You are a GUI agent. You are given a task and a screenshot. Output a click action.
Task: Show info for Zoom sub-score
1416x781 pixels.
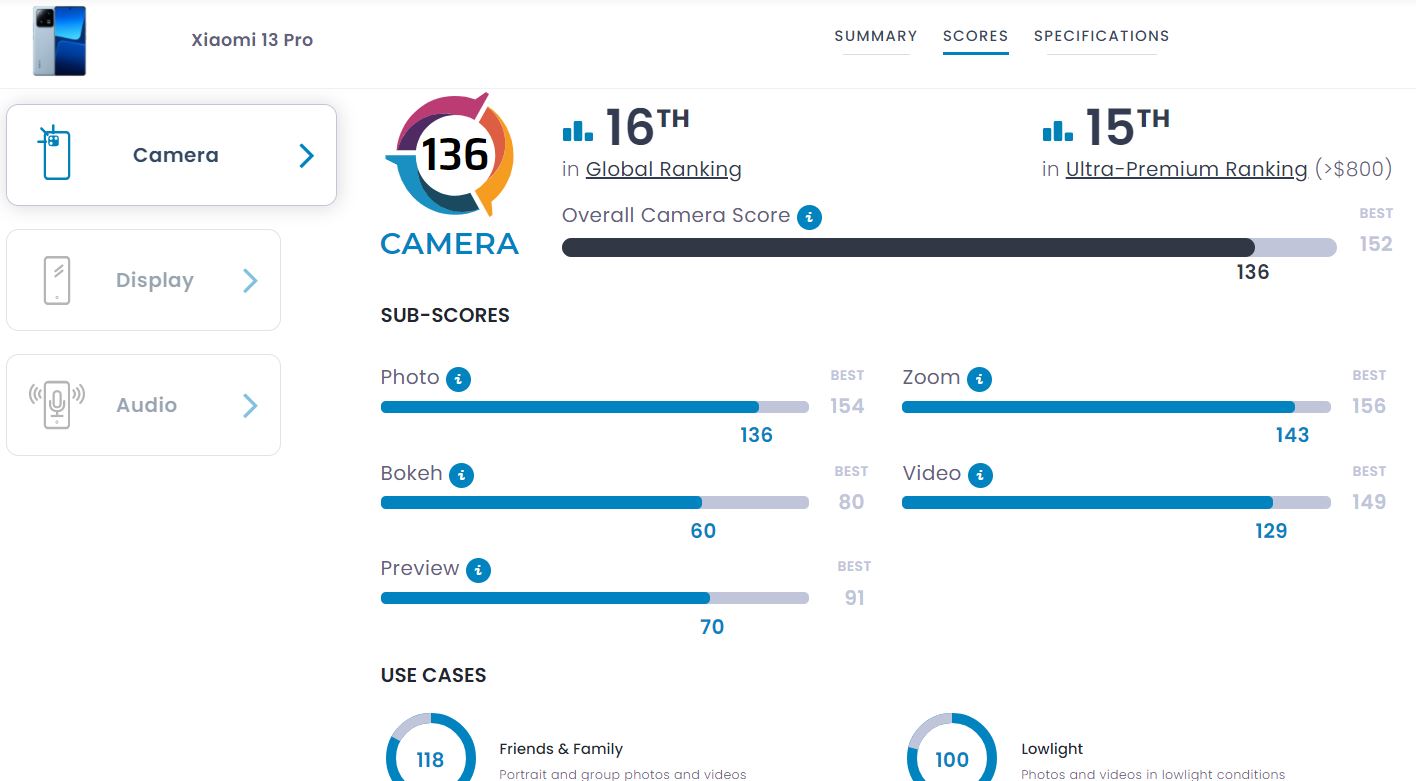980,379
